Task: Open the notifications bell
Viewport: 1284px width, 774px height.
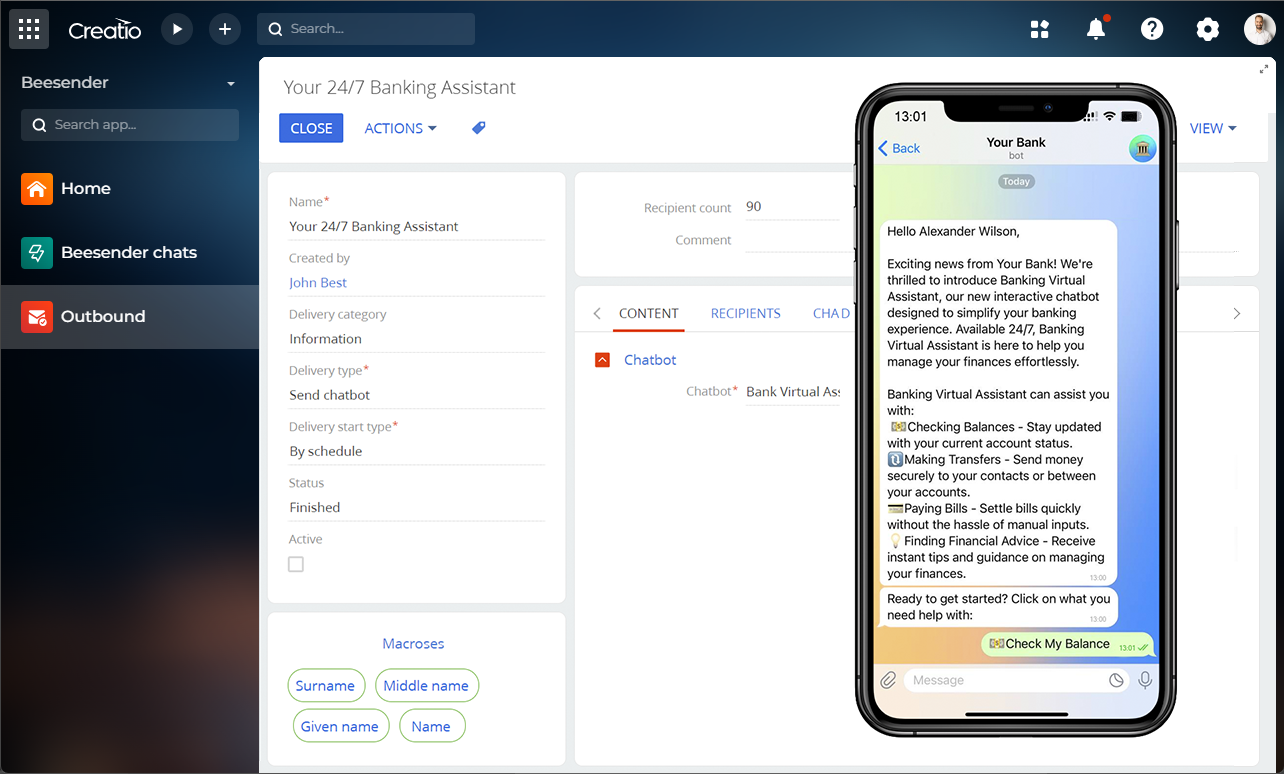Action: coord(1096,29)
